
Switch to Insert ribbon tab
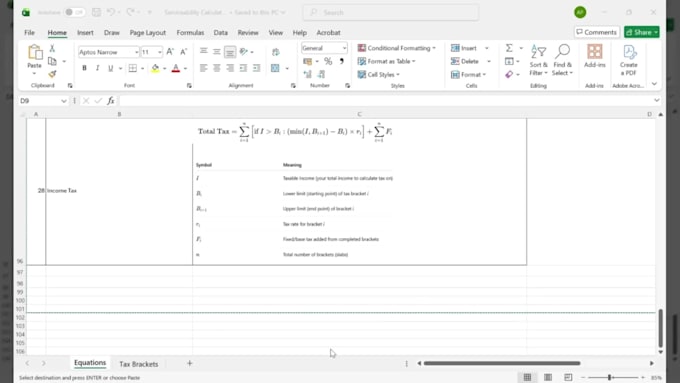[85, 33]
